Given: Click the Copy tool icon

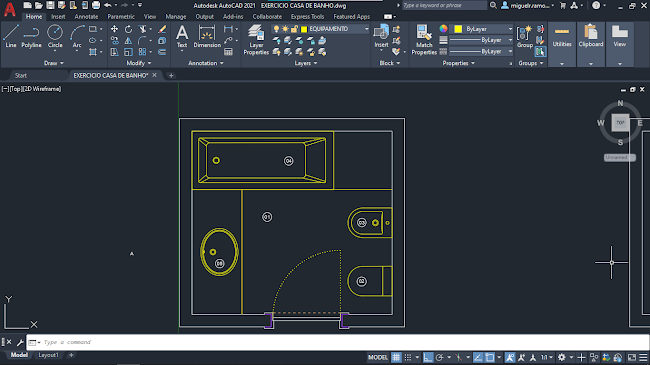Looking at the screenshot, I should click(114, 41).
